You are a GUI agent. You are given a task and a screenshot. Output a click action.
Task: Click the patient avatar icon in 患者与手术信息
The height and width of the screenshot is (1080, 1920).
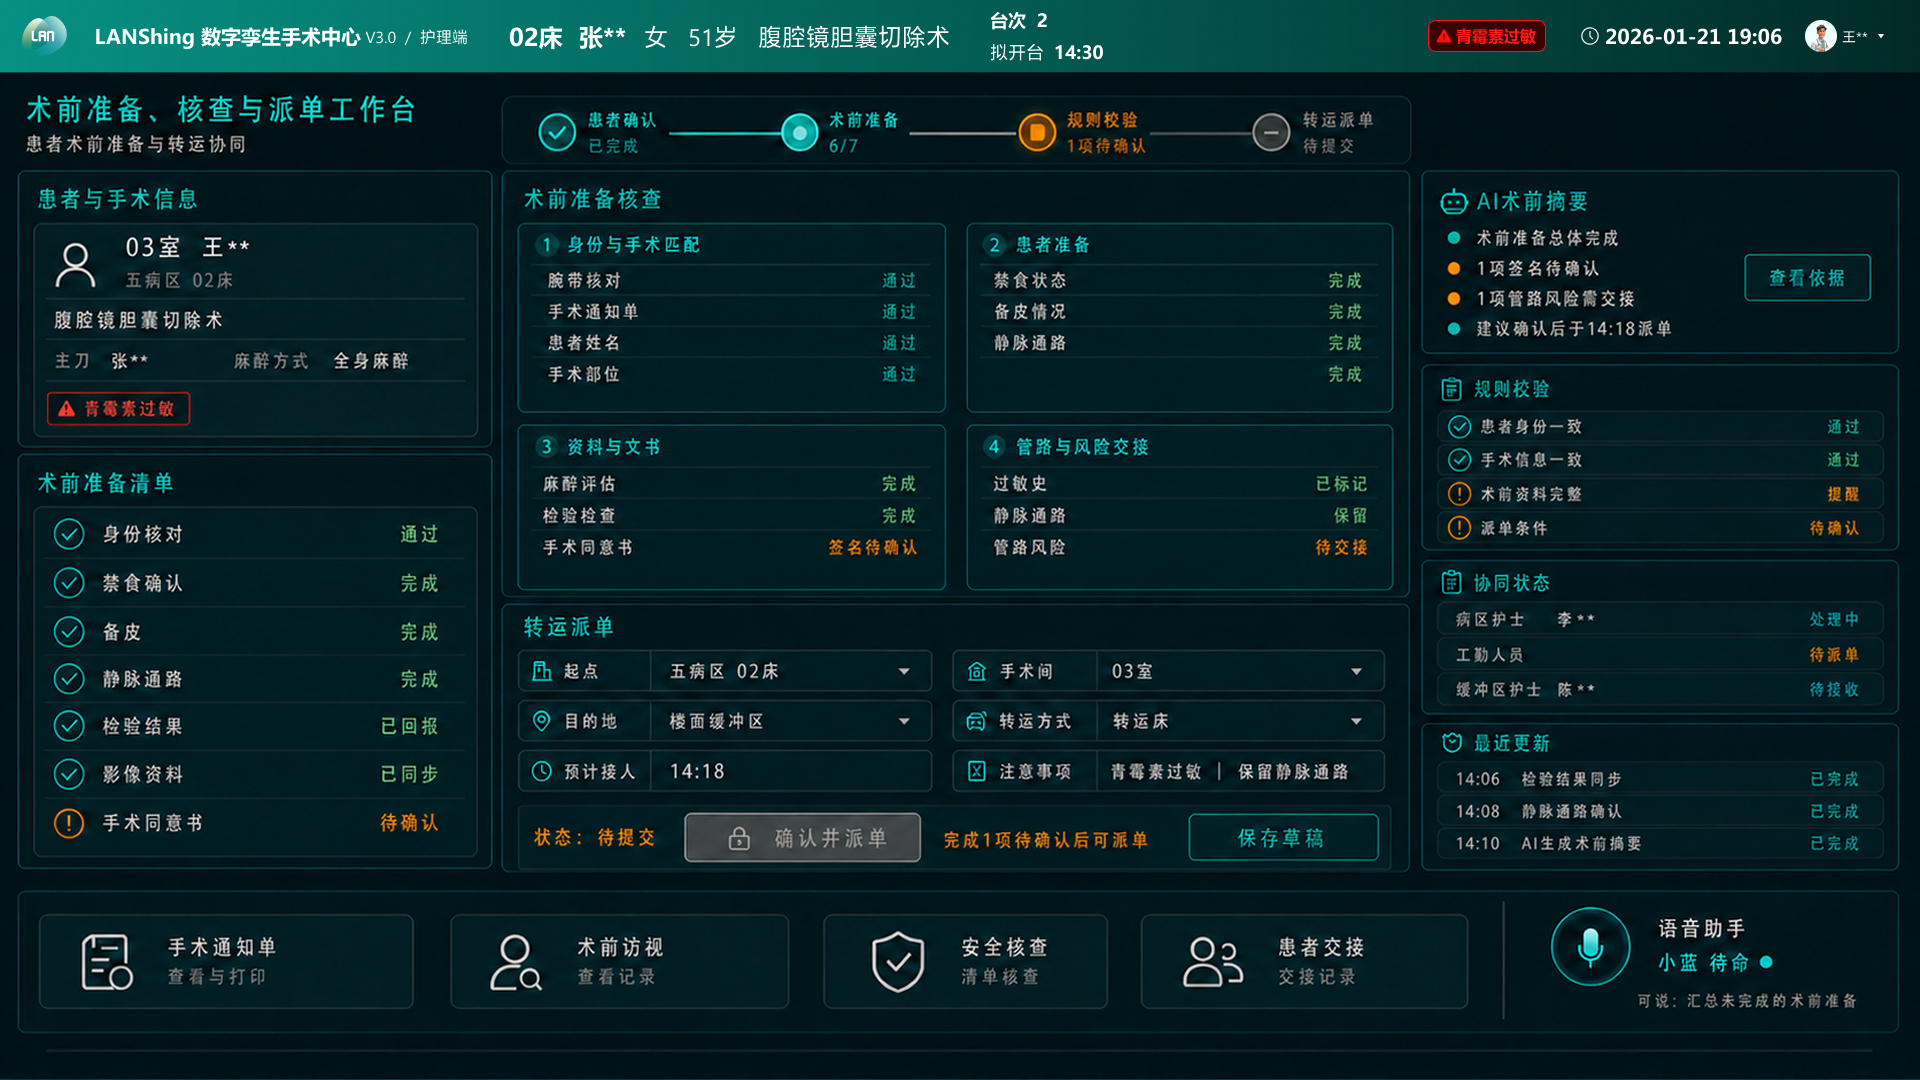pos(75,264)
